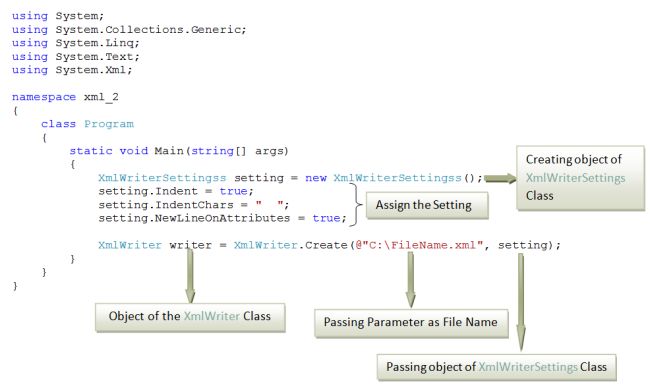Click 'System.Text' in the using directive
The image size is (650, 390).
click(x=95, y=57)
